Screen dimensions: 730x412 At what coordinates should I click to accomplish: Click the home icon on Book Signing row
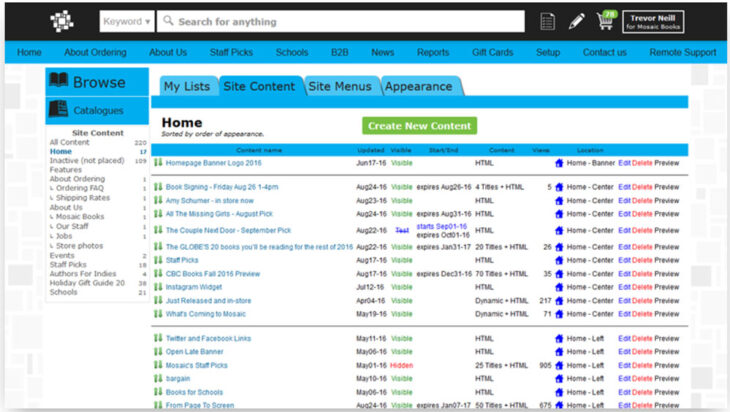click(x=559, y=187)
